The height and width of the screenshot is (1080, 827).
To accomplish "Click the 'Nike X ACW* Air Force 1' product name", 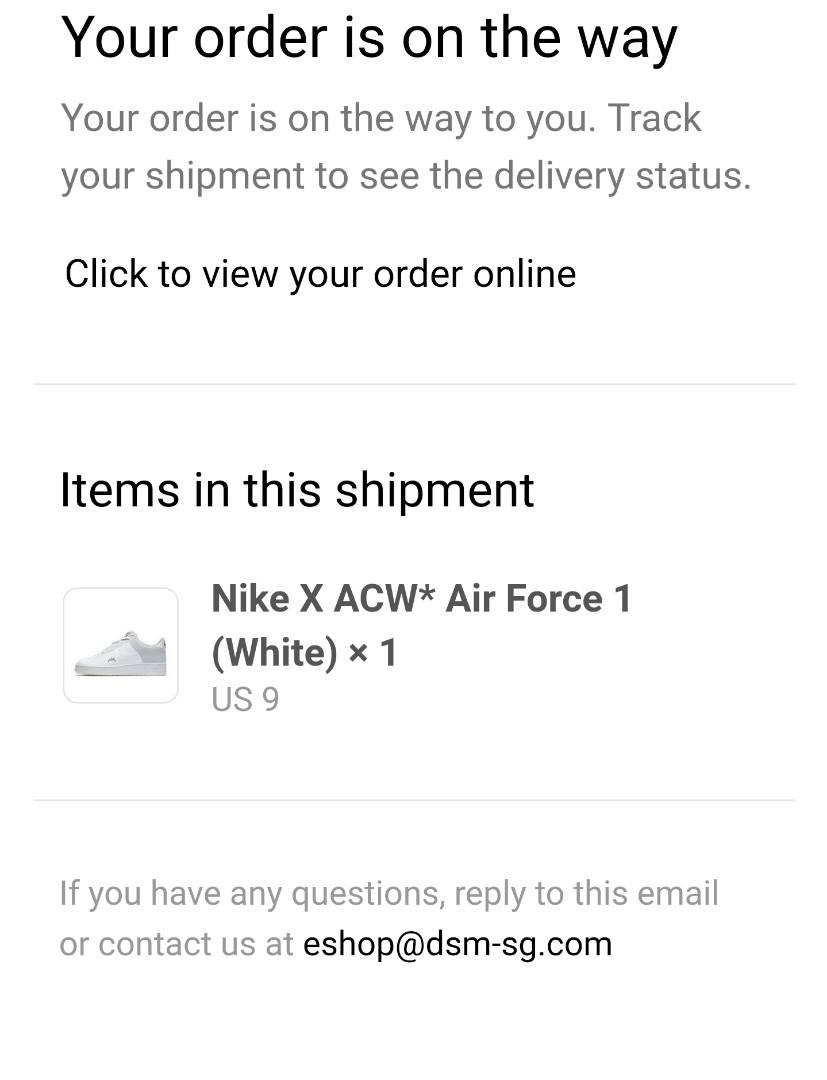I will [421, 599].
